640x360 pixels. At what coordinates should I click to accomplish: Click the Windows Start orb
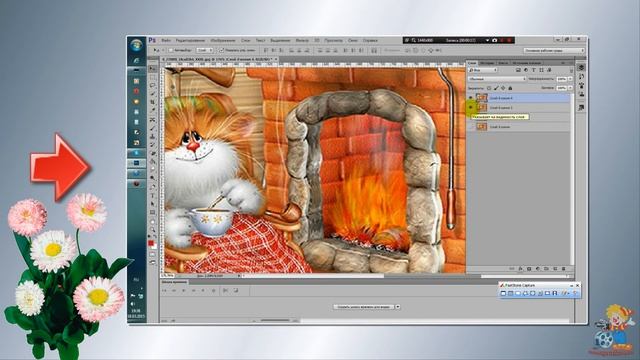coord(136,44)
